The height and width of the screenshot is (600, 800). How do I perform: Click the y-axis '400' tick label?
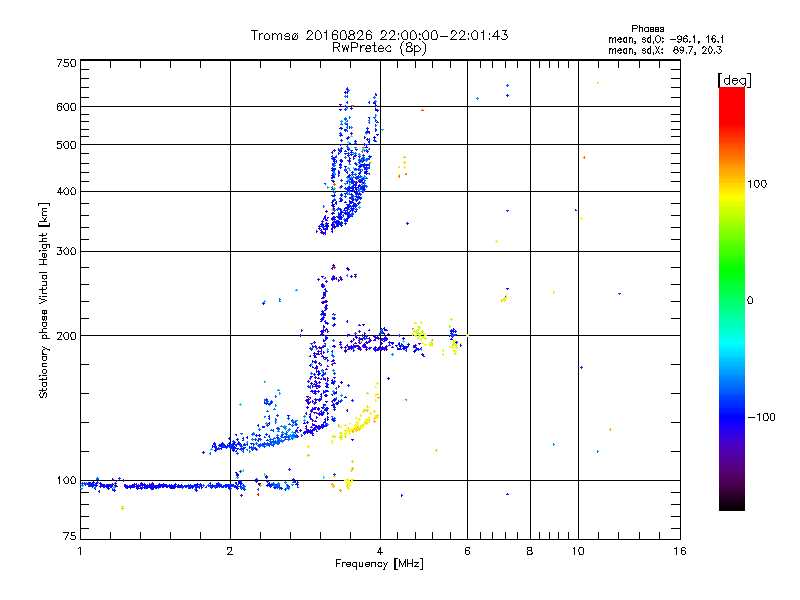[66, 192]
